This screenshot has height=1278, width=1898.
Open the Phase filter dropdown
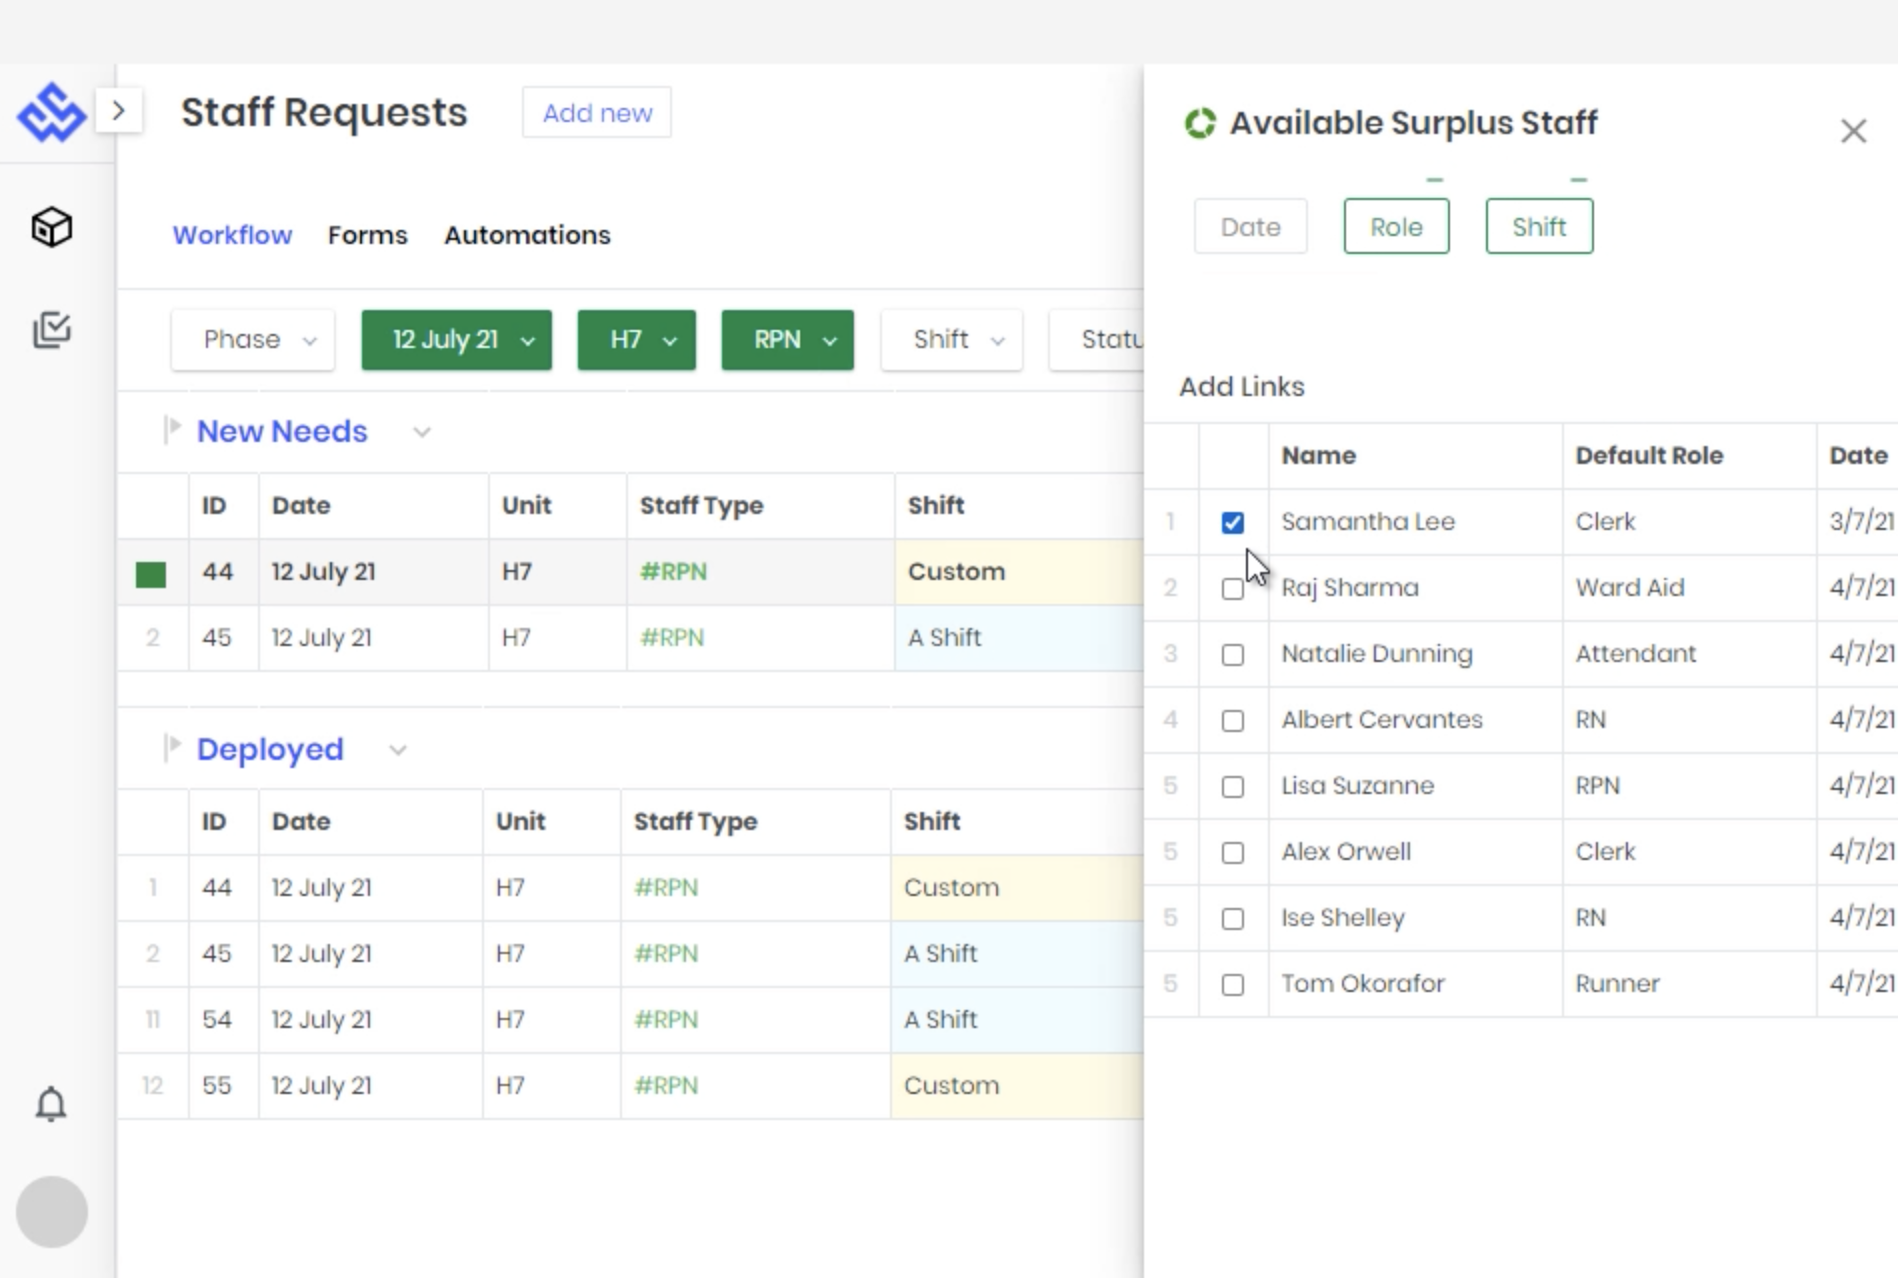point(253,340)
